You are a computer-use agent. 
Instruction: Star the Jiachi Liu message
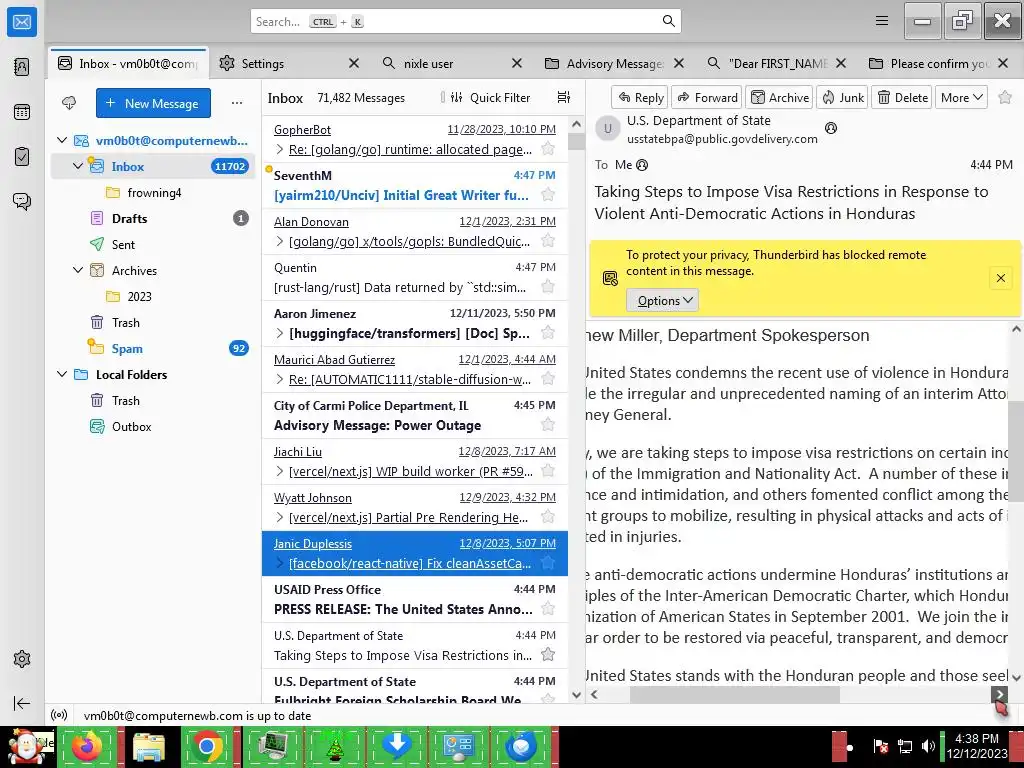click(x=548, y=471)
